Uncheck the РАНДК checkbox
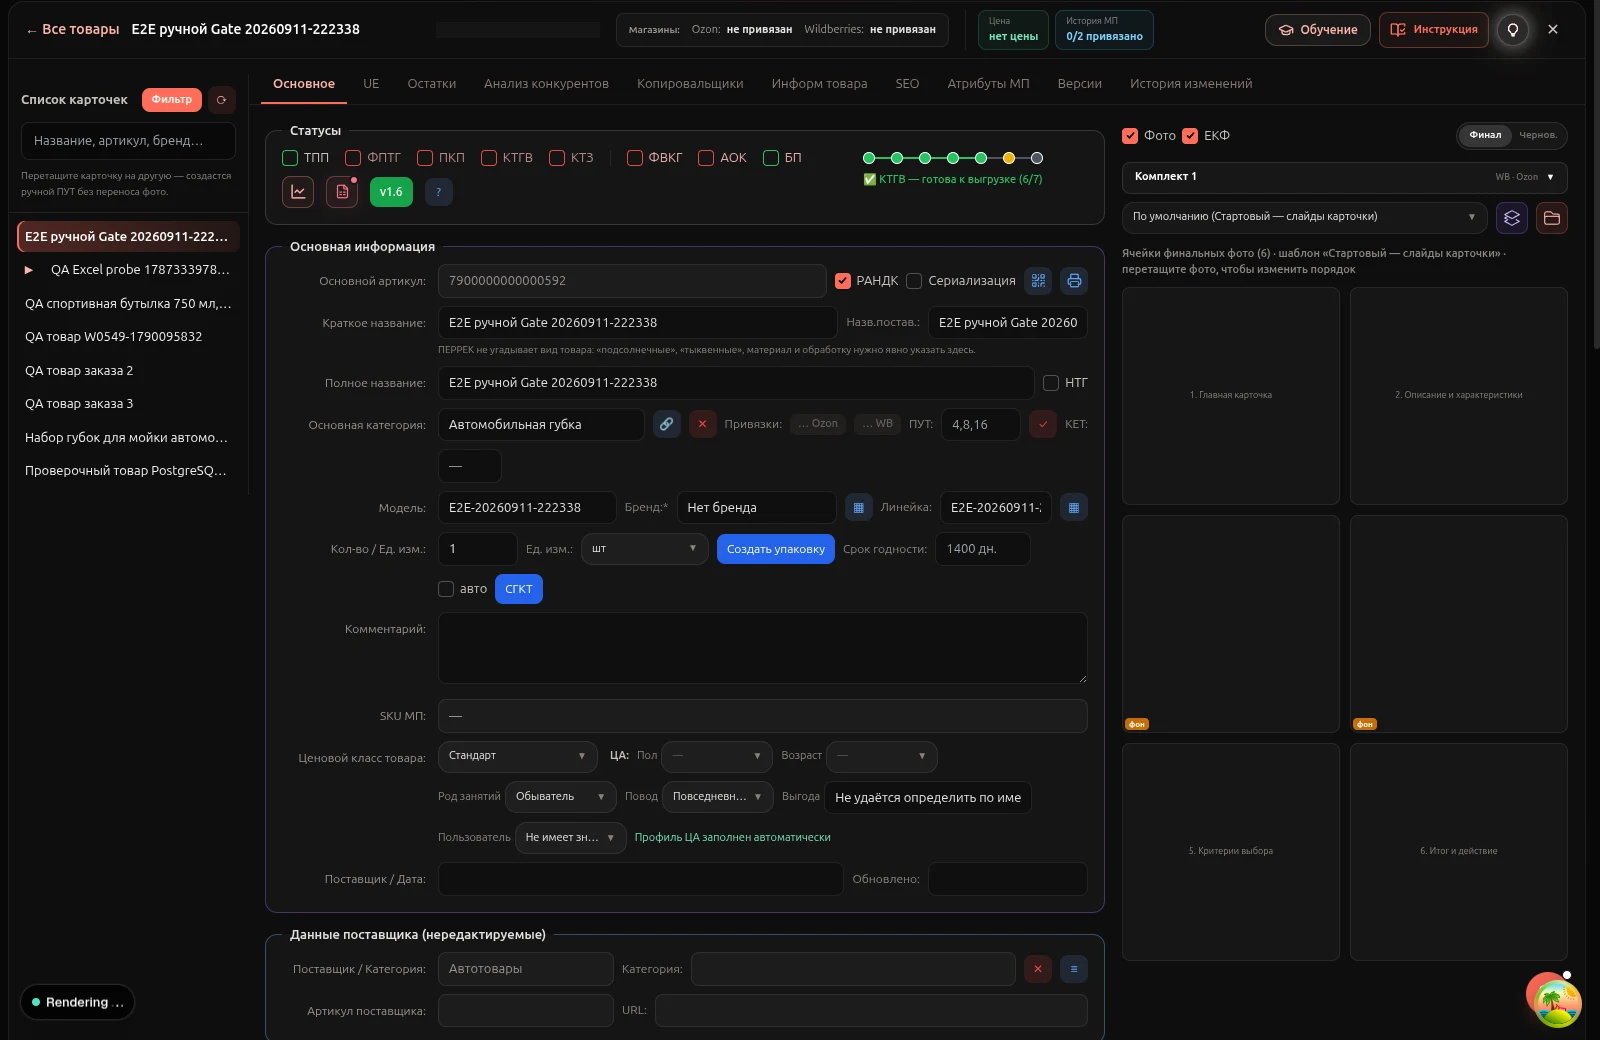This screenshot has width=1600, height=1040. 843,281
